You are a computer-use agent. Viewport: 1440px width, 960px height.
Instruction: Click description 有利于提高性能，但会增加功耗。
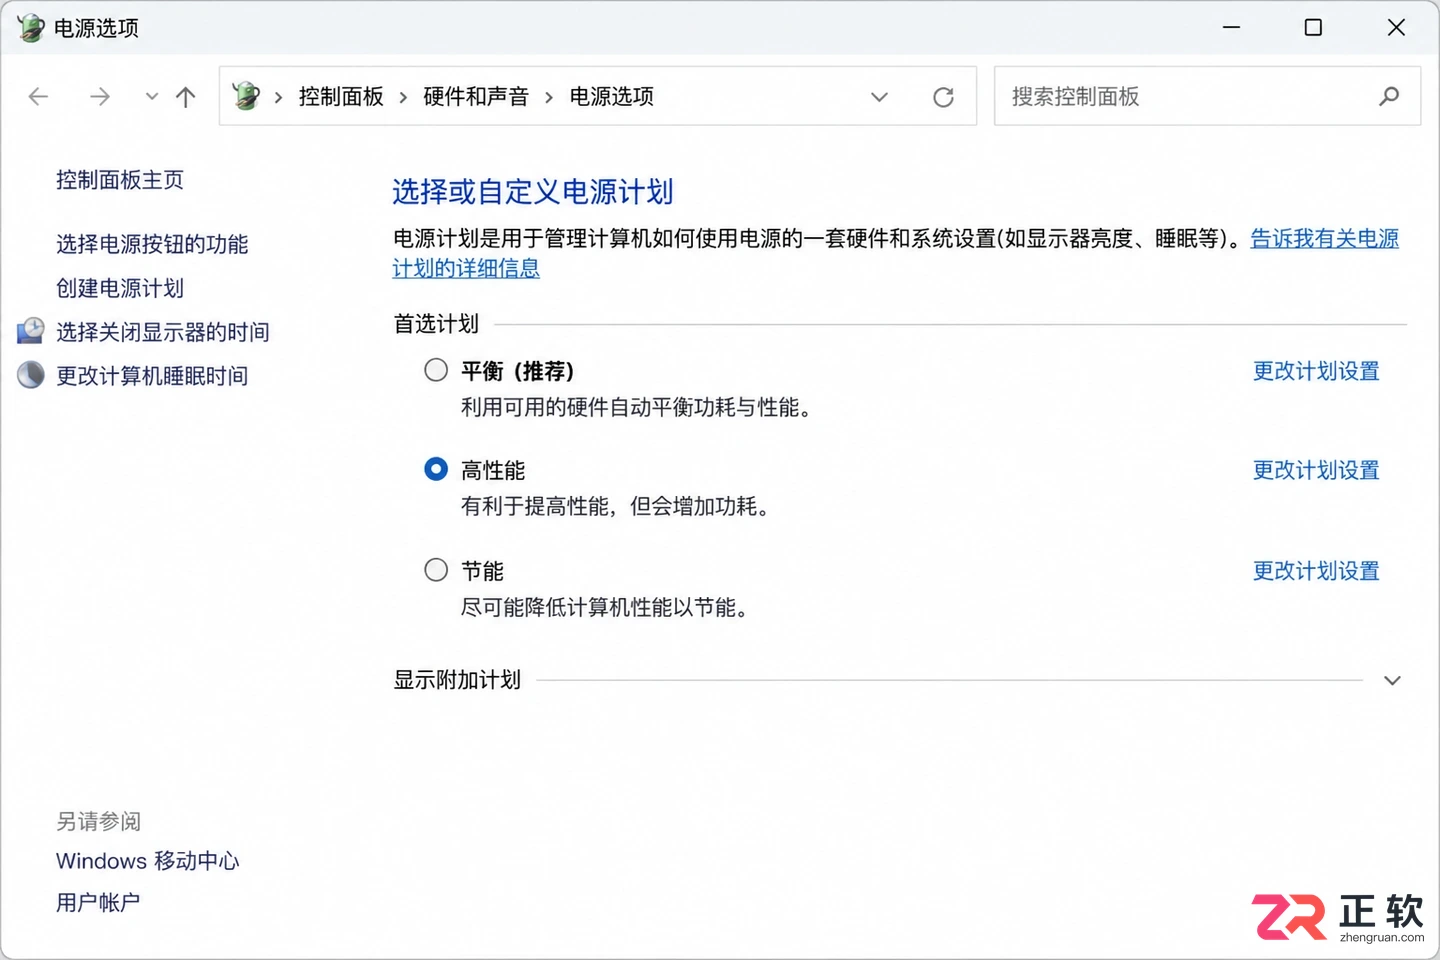click(617, 506)
